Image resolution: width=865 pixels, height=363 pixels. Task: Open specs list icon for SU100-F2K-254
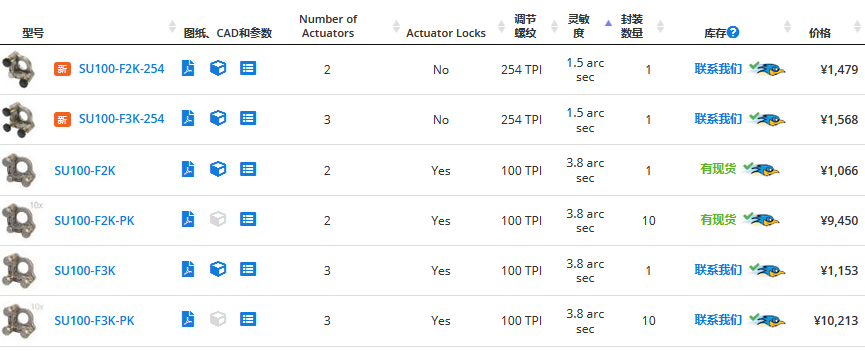point(248,68)
